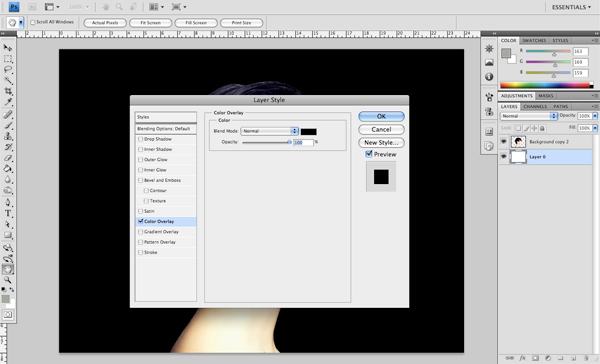The height and width of the screenshot is (364, 600).
Task: Select the History Brush tool
Action: (8, 147)
